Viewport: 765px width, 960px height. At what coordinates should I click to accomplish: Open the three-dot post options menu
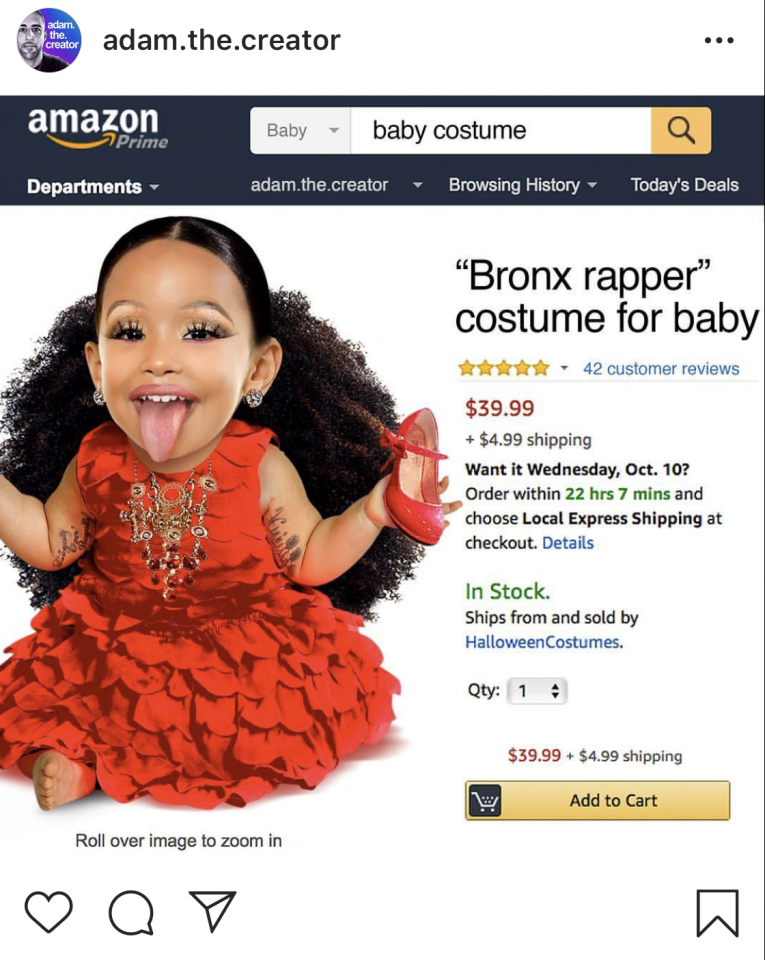click(718, 40)
